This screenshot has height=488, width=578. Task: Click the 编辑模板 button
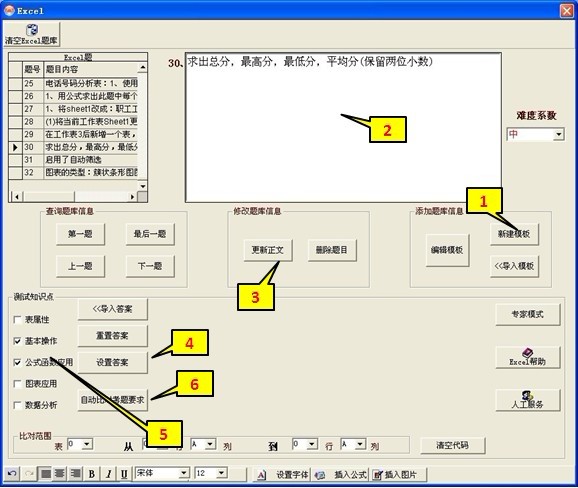pos(447,250)
